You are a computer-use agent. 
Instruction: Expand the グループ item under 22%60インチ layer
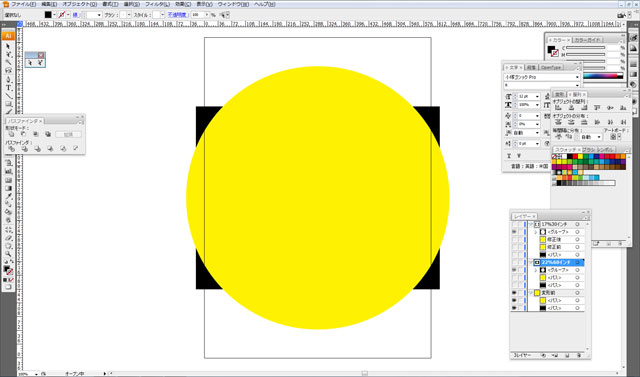(536, 270)
